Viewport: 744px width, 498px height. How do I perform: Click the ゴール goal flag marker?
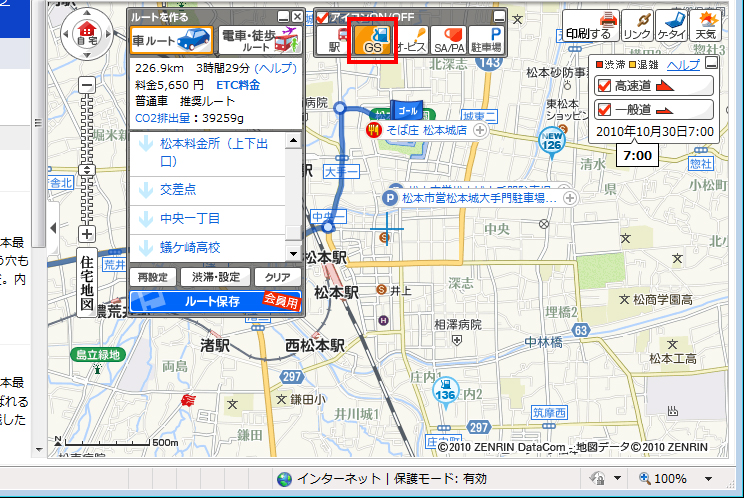coord(407,111)
